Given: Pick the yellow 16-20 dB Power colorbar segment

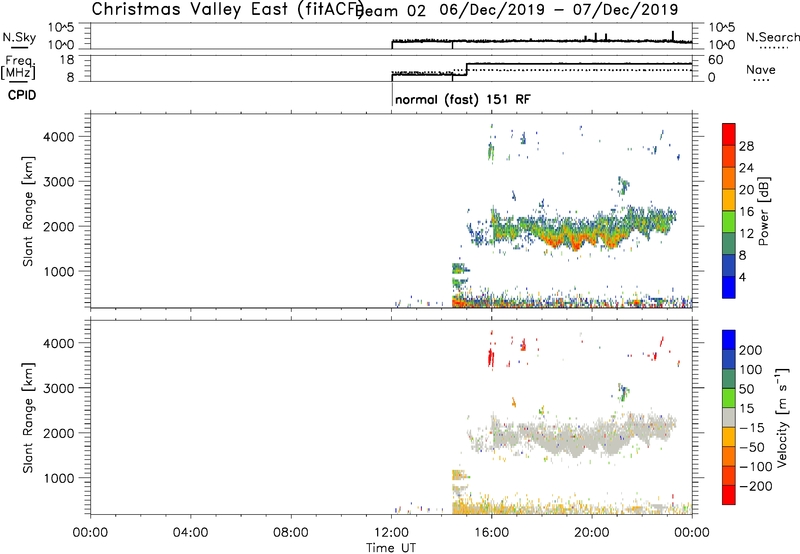Looking at the screenshot, I should click(x=729, y=200).
